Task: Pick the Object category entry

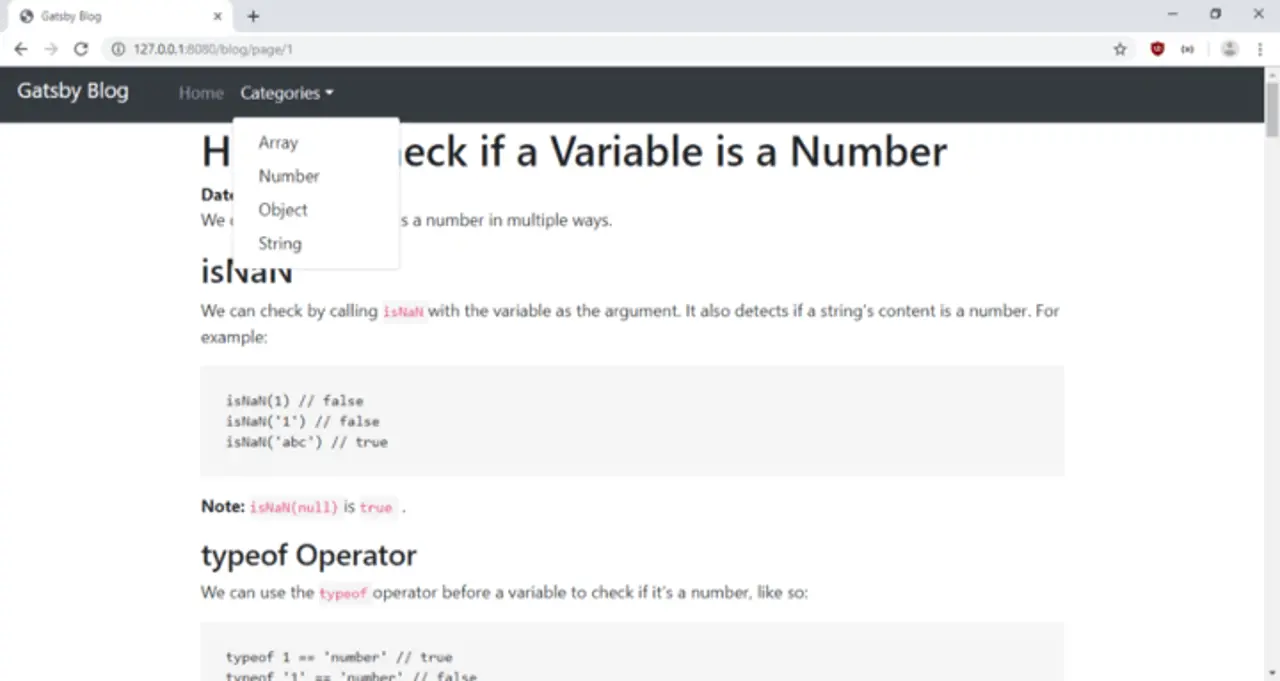Action: coord(283,210)
